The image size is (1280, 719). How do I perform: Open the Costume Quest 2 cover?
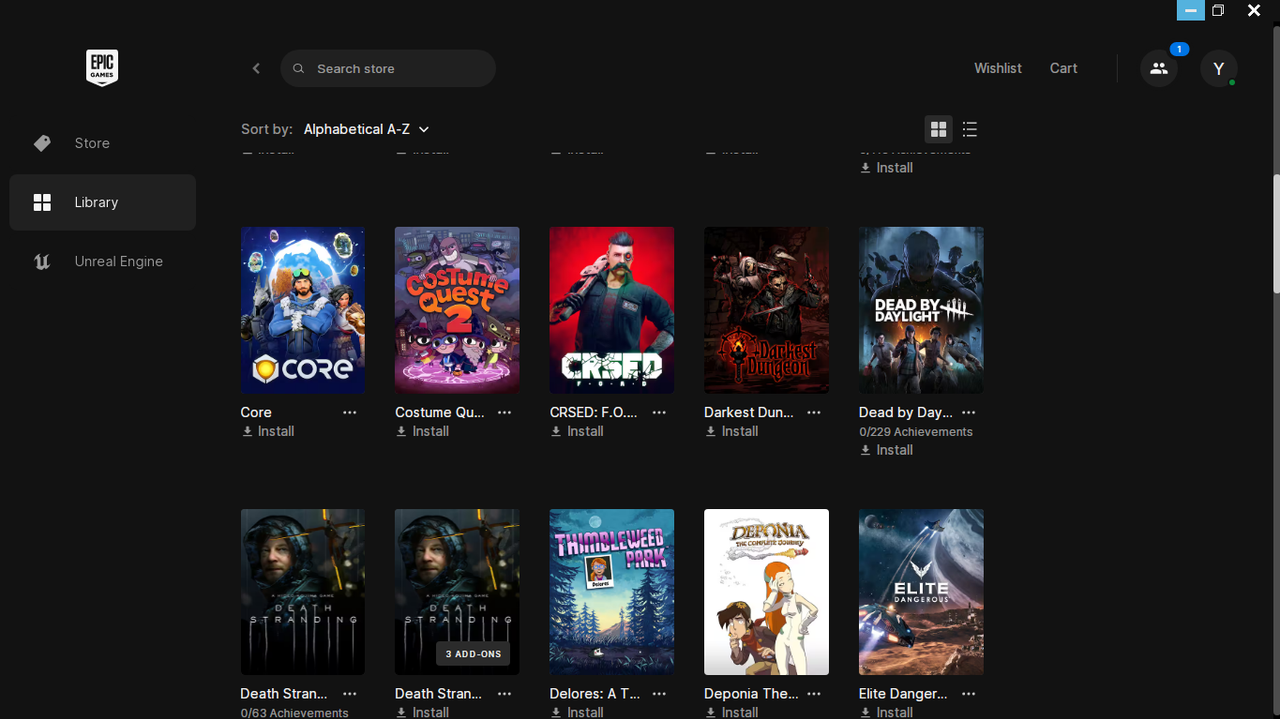457,310
